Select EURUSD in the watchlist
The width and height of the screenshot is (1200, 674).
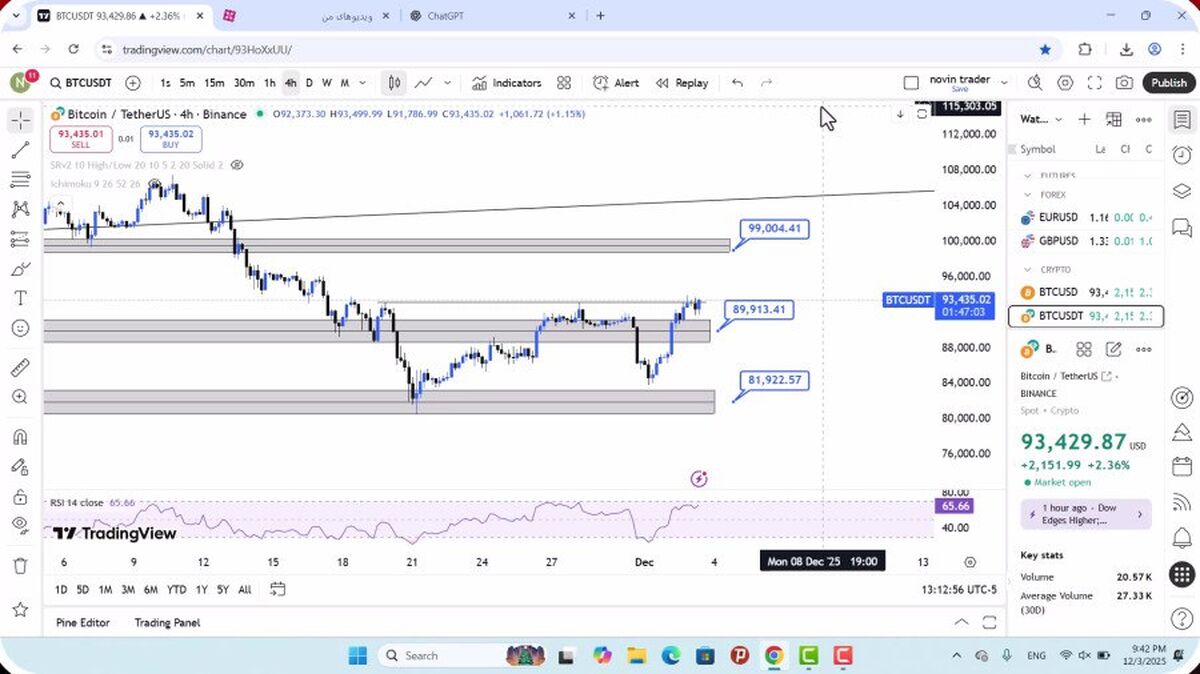(x=1084, y=217)
